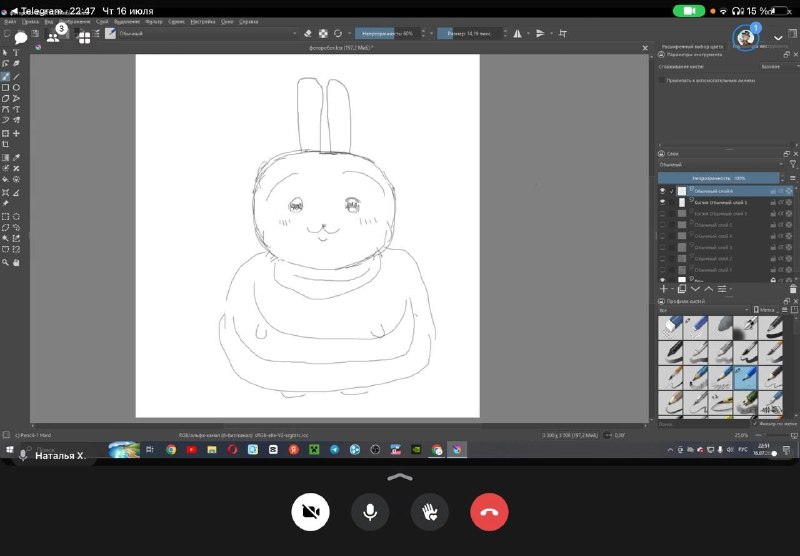This screenshot has width=800, height=556.
Task: Raise hand using the hand icon
Action: coord(430,512)
